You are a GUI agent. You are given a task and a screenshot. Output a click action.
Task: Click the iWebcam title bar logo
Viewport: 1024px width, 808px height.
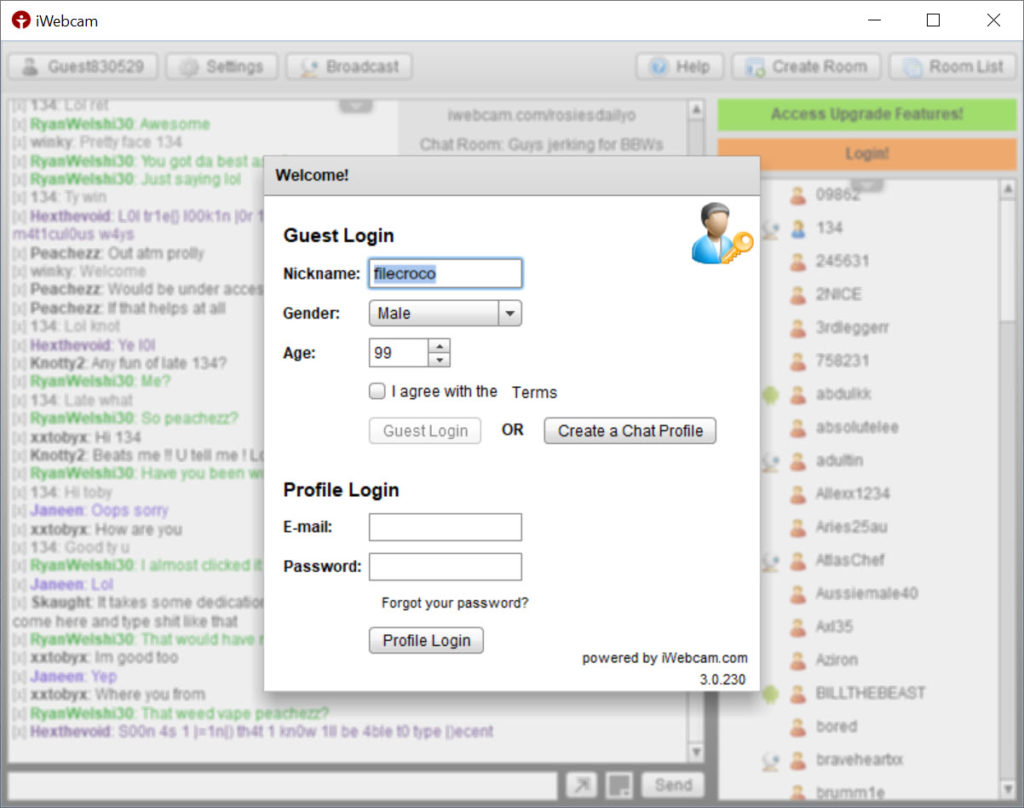point(21,20)
